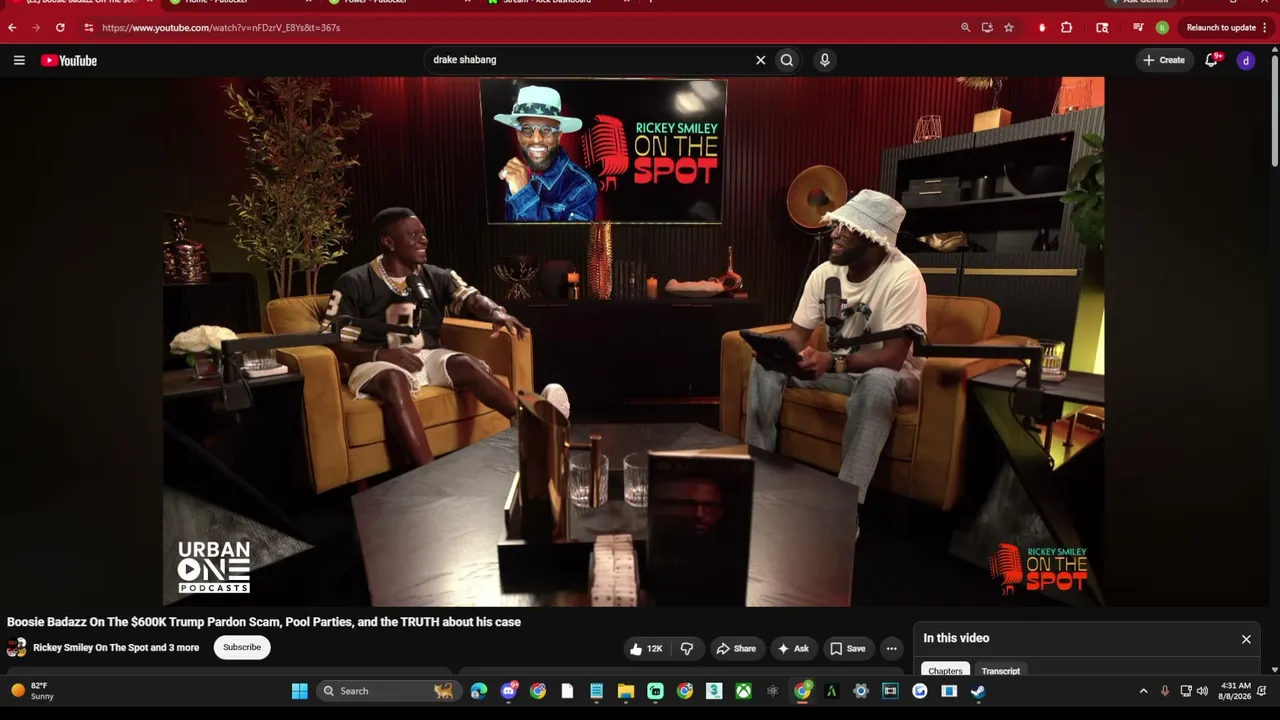Open the Windows Start menu

click(299, 691)
